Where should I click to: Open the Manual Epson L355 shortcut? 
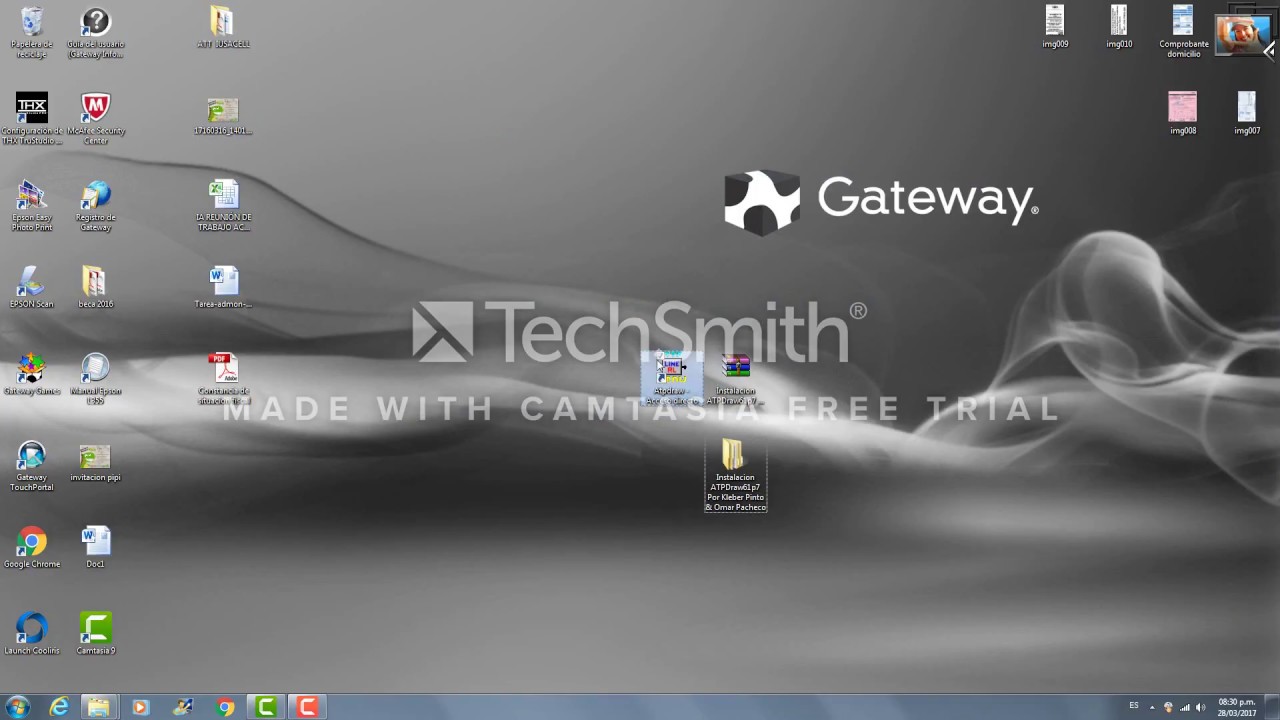(x=96, y=379)
